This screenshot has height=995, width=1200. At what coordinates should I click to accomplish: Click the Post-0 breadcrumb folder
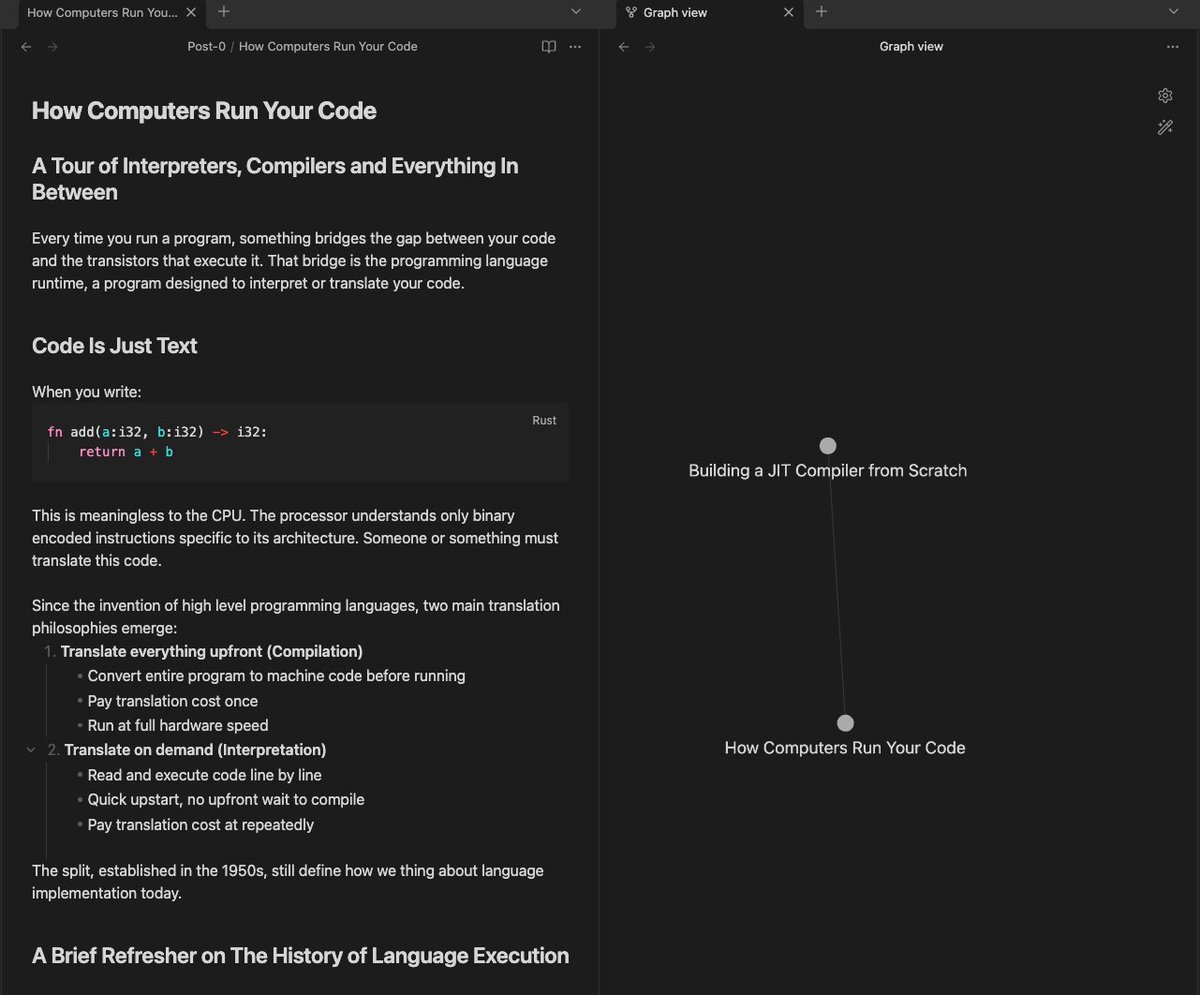tap(207, 46)
